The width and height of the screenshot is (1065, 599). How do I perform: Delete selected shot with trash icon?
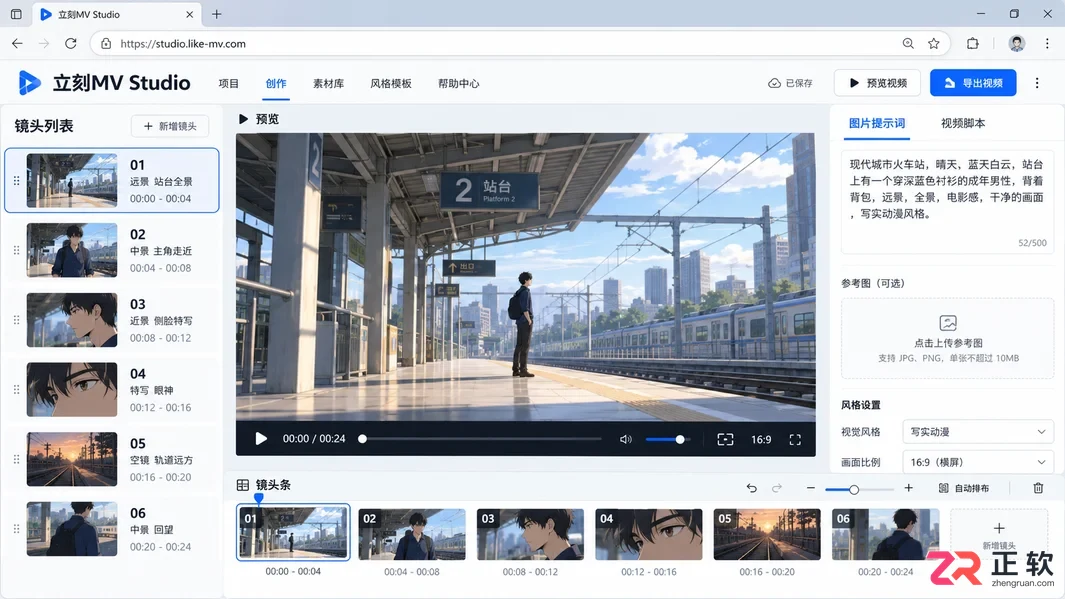point(1038,488)
